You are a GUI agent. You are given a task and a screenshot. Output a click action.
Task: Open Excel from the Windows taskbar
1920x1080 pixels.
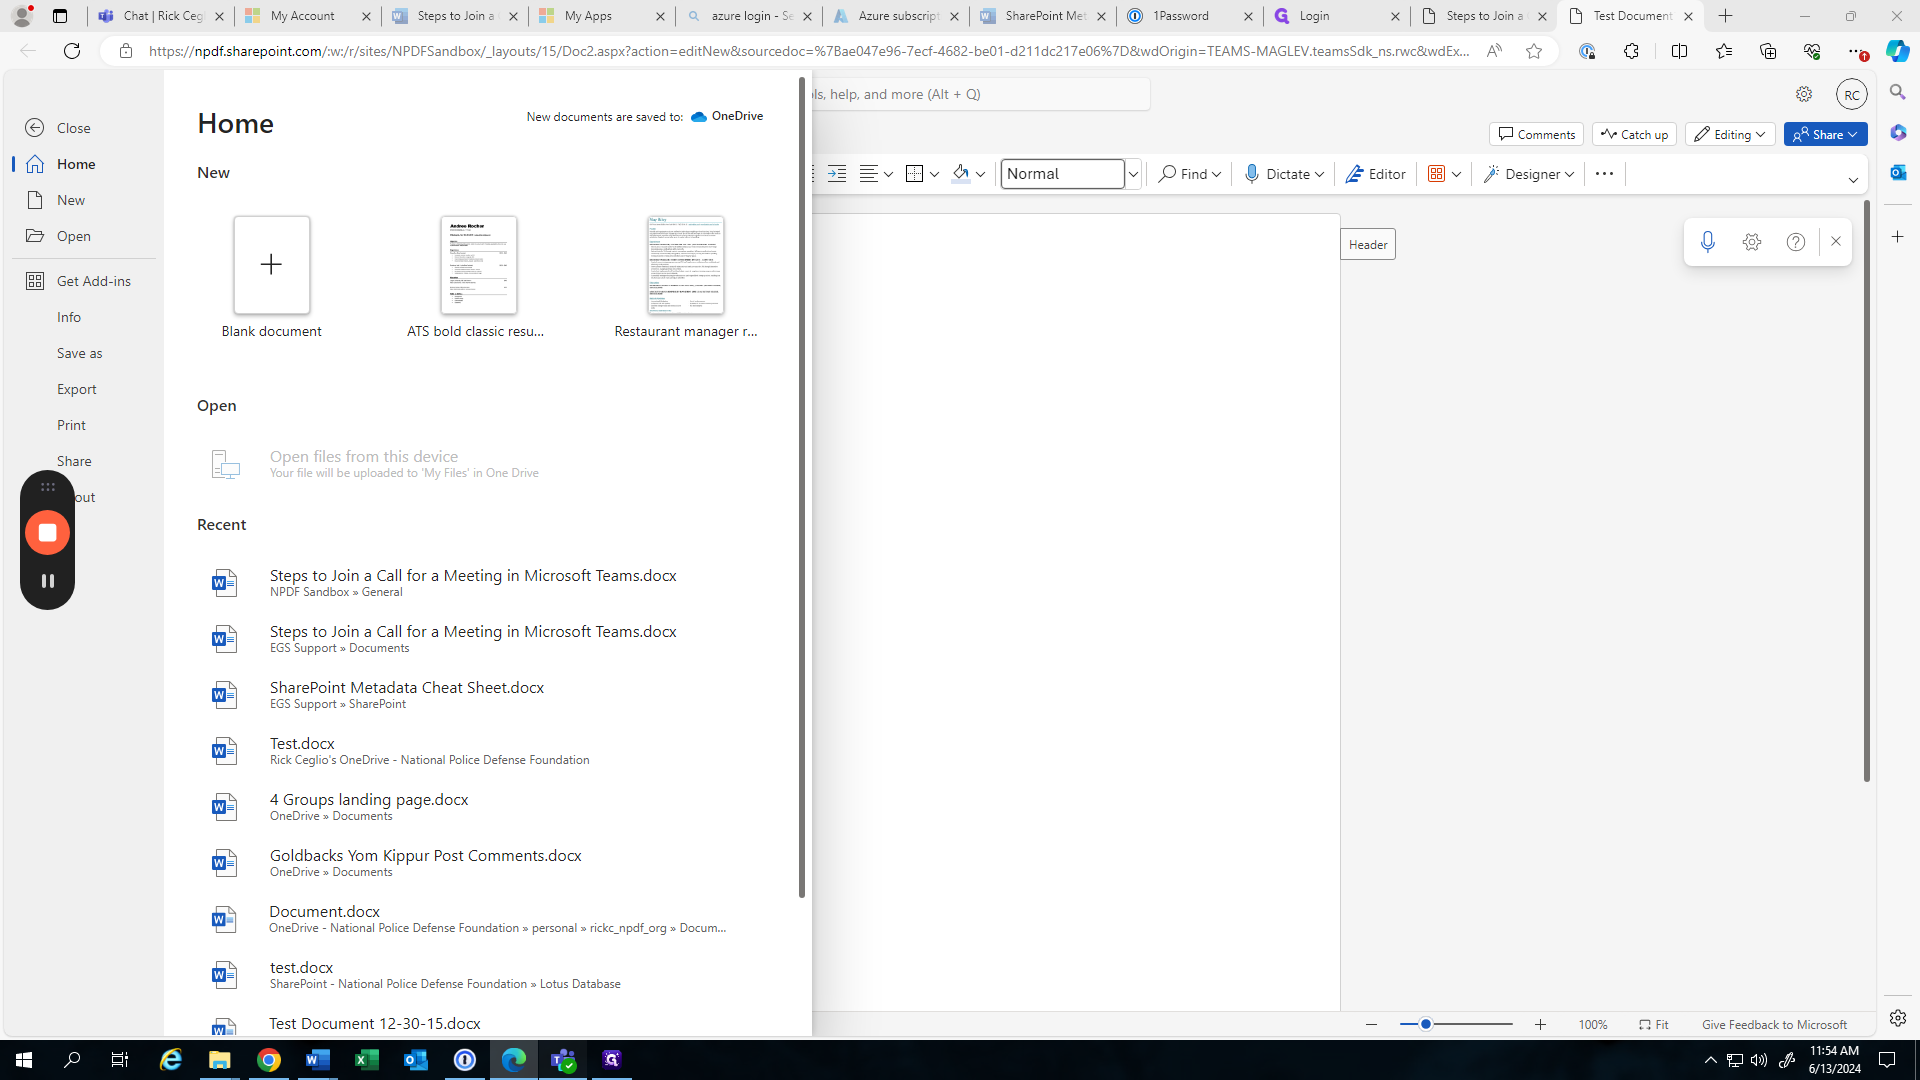pyautogui.click(x=367, y=1060)
